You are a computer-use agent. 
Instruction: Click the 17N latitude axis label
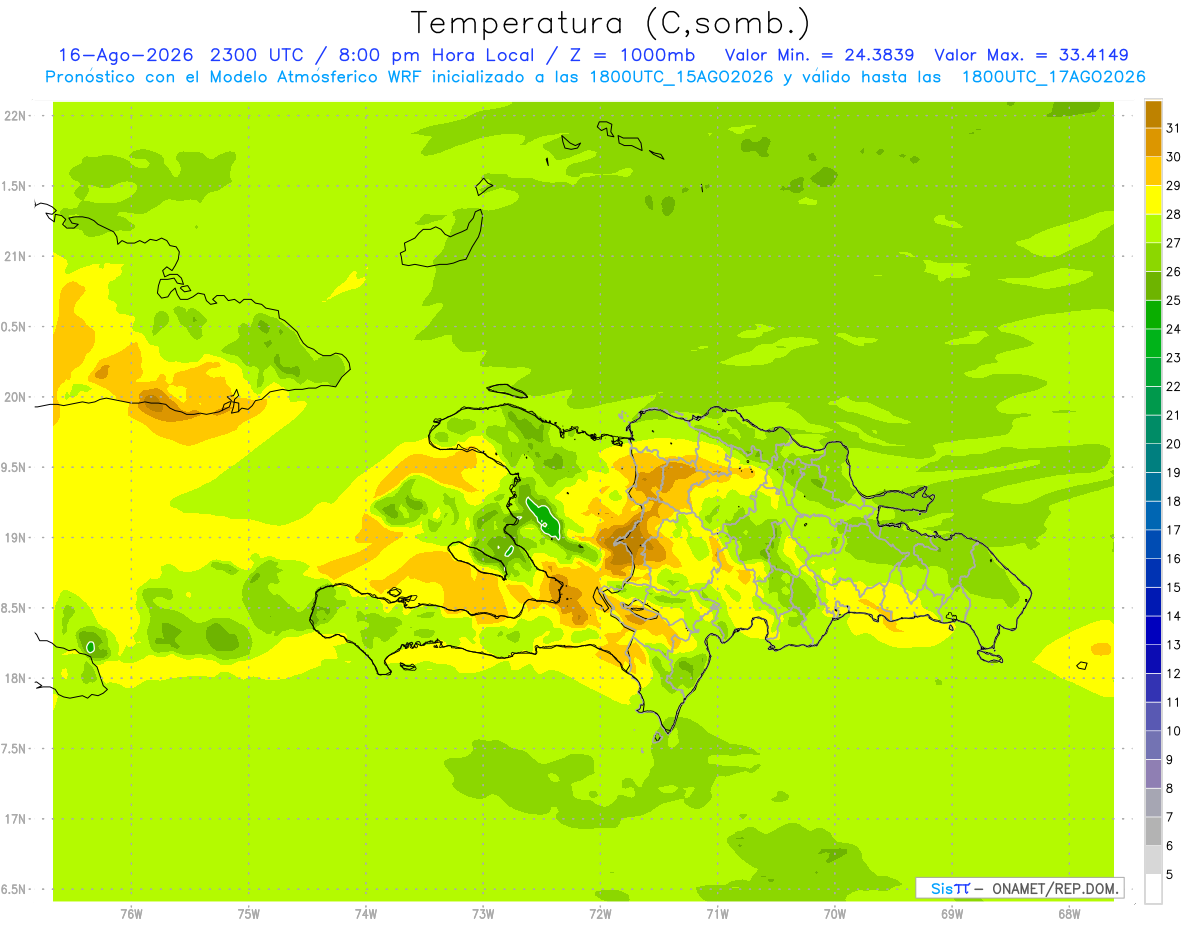click(x=14, y=819)
